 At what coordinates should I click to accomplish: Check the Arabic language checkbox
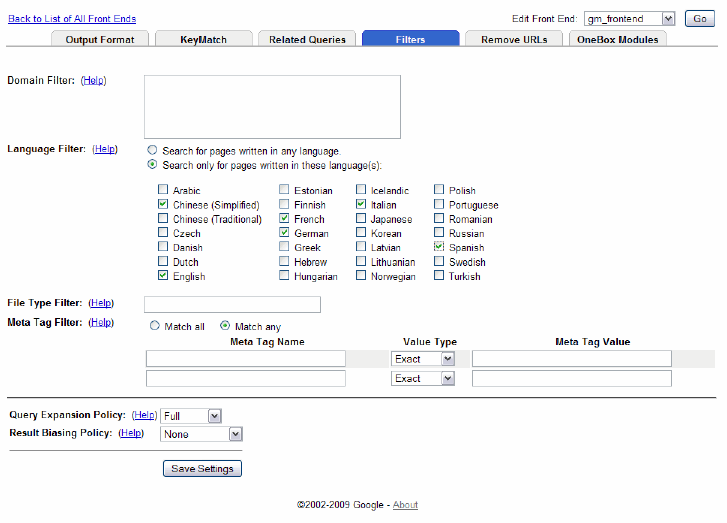coord(163,190)
